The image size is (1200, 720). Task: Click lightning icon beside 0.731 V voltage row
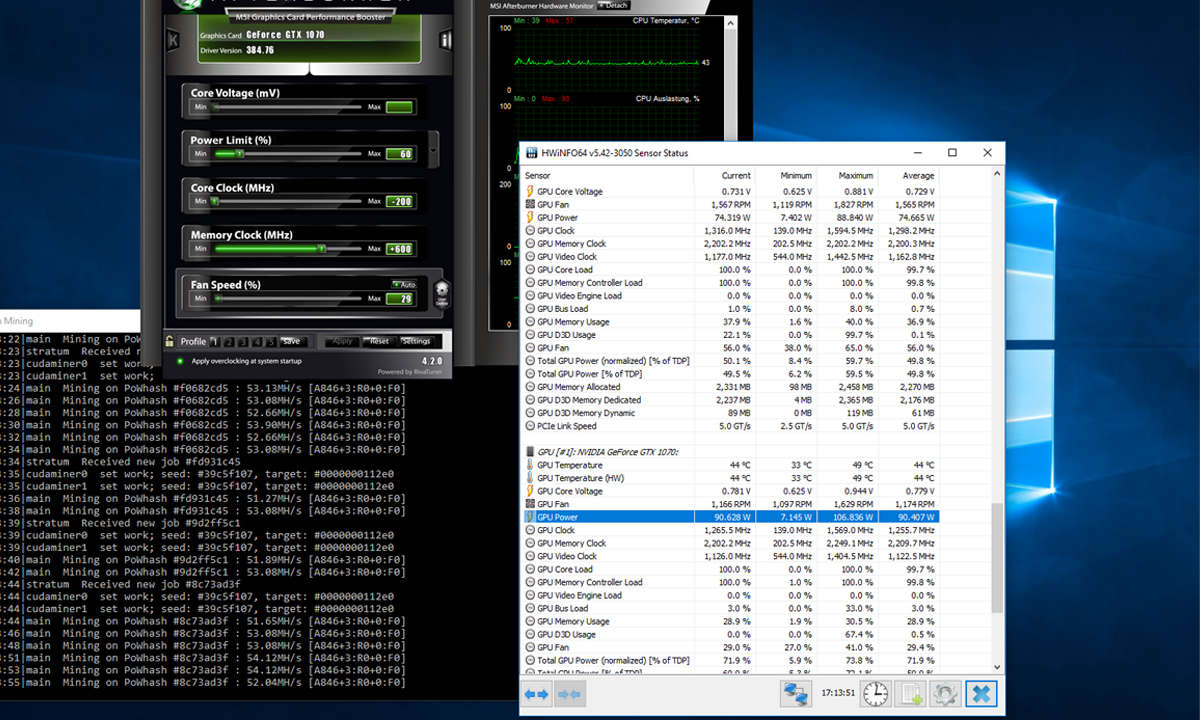pos(530,191)
